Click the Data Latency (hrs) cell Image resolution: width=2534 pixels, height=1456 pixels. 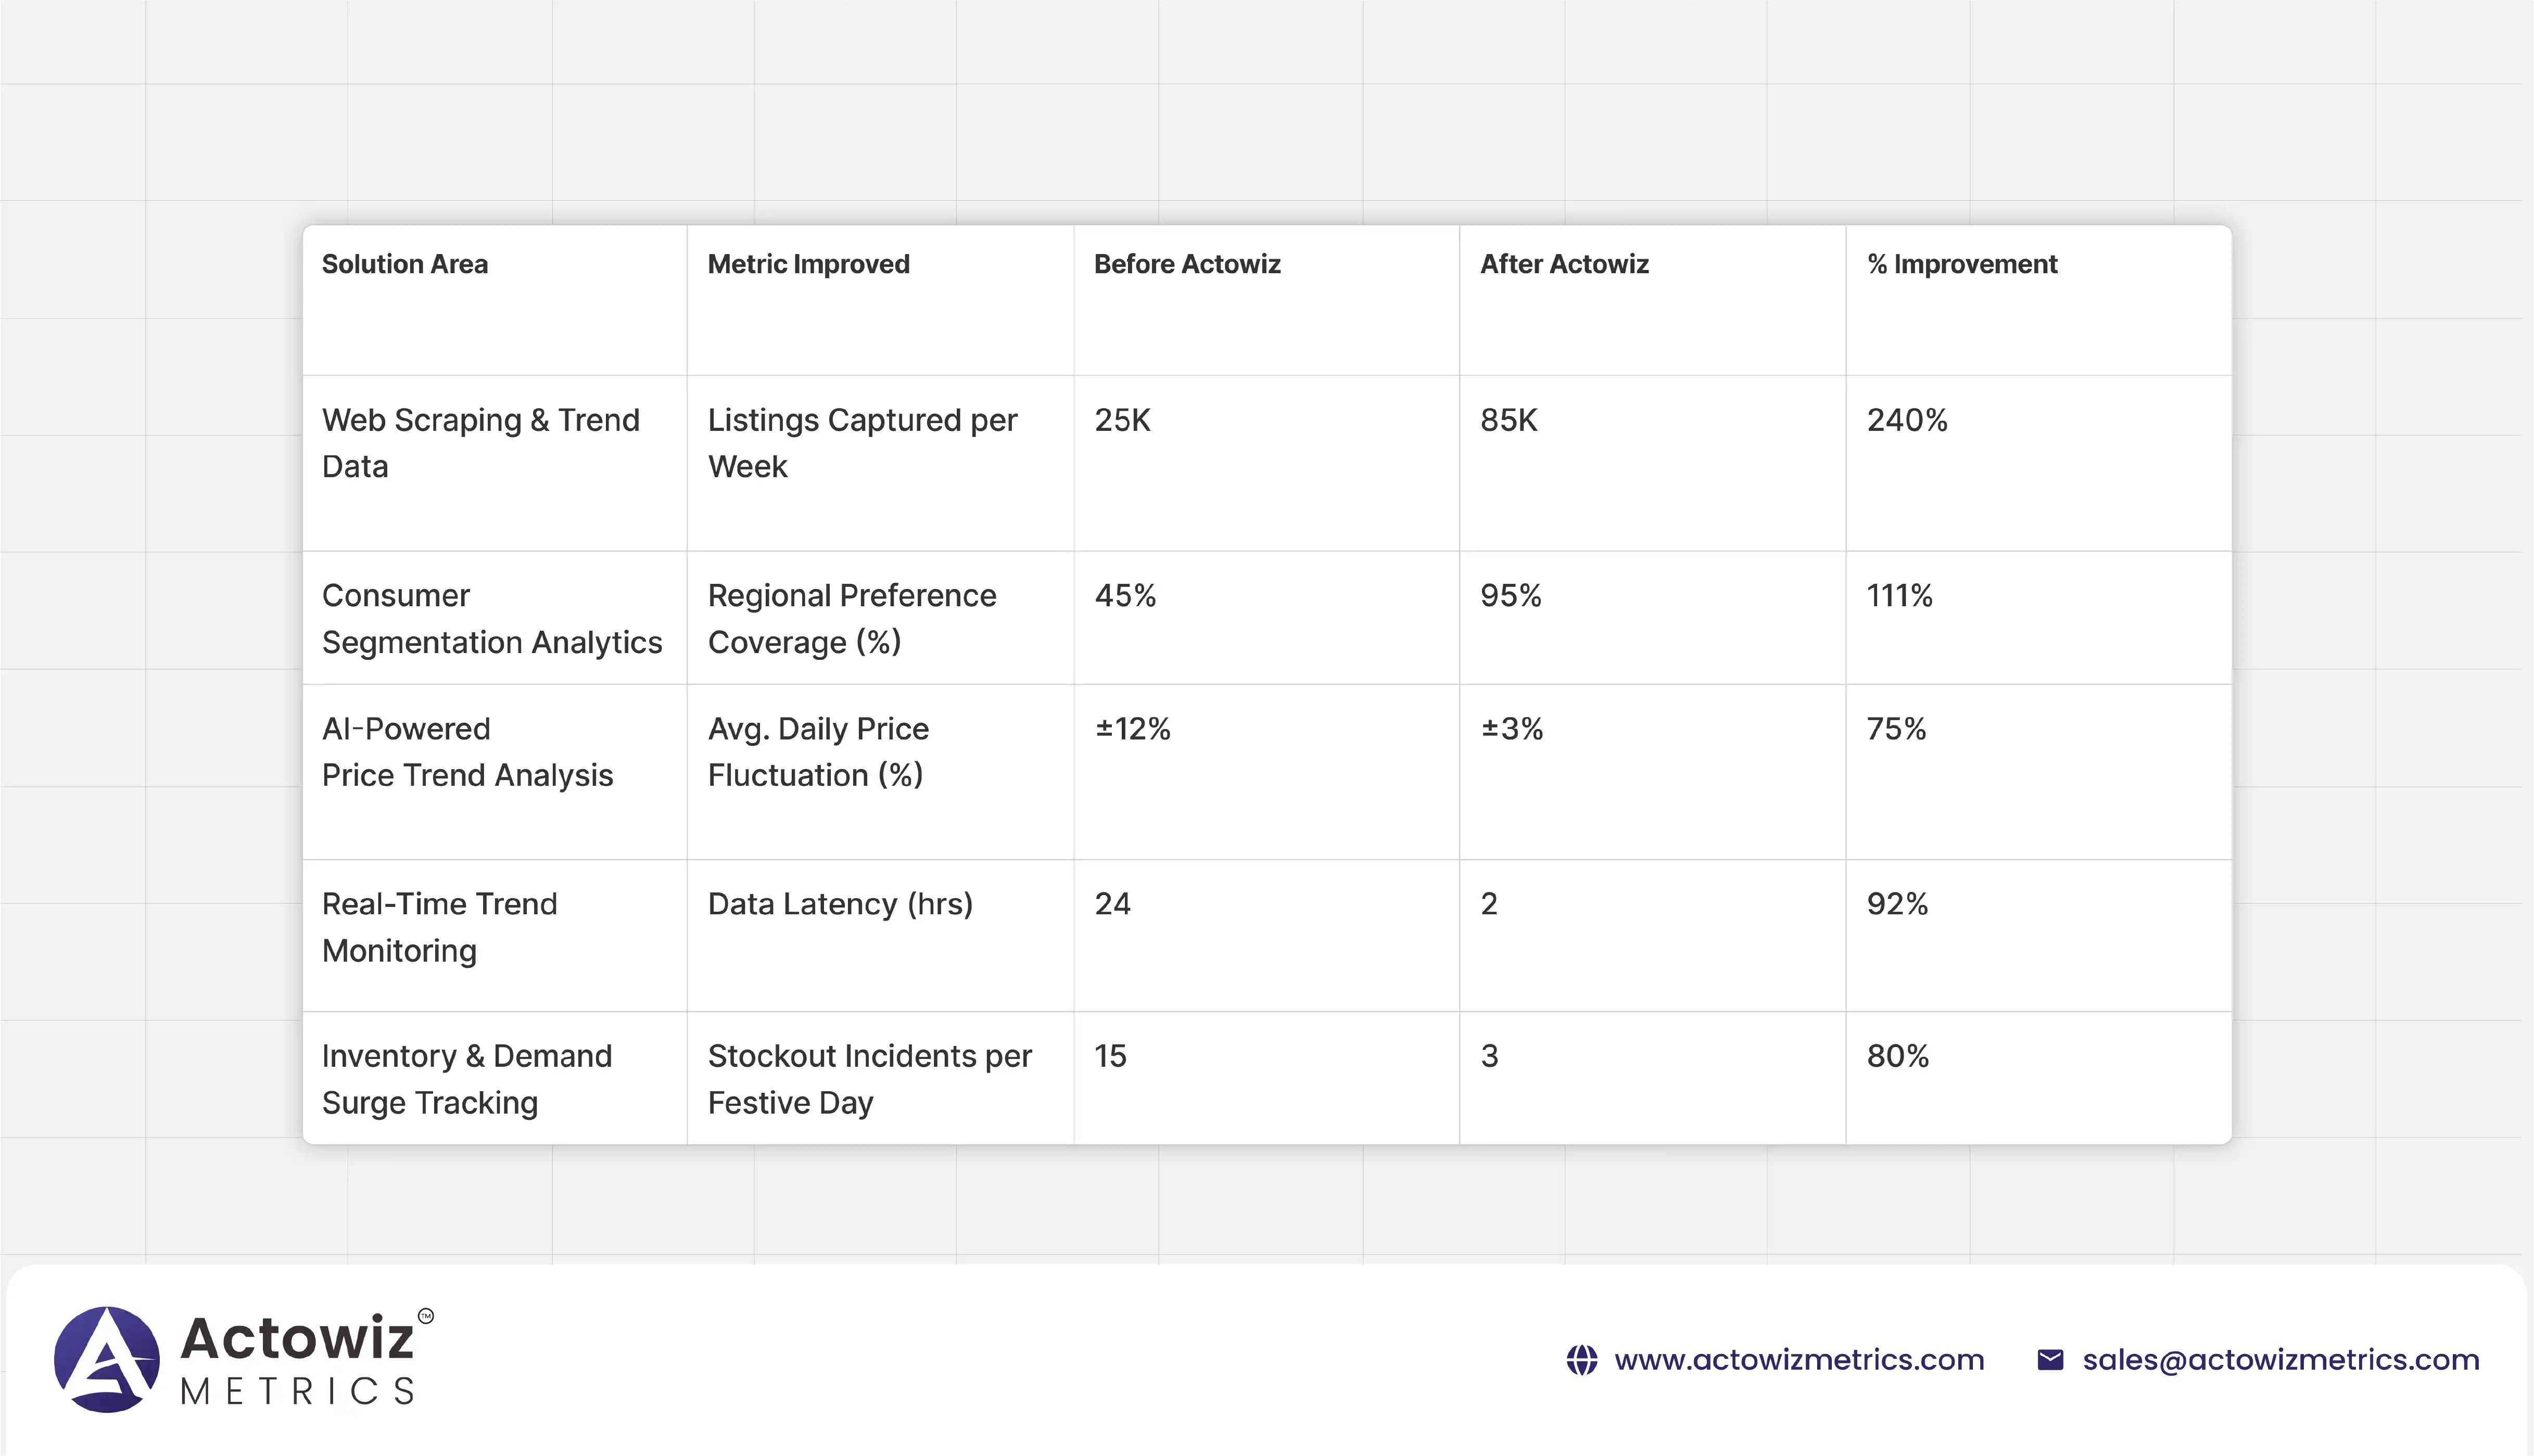840,904
